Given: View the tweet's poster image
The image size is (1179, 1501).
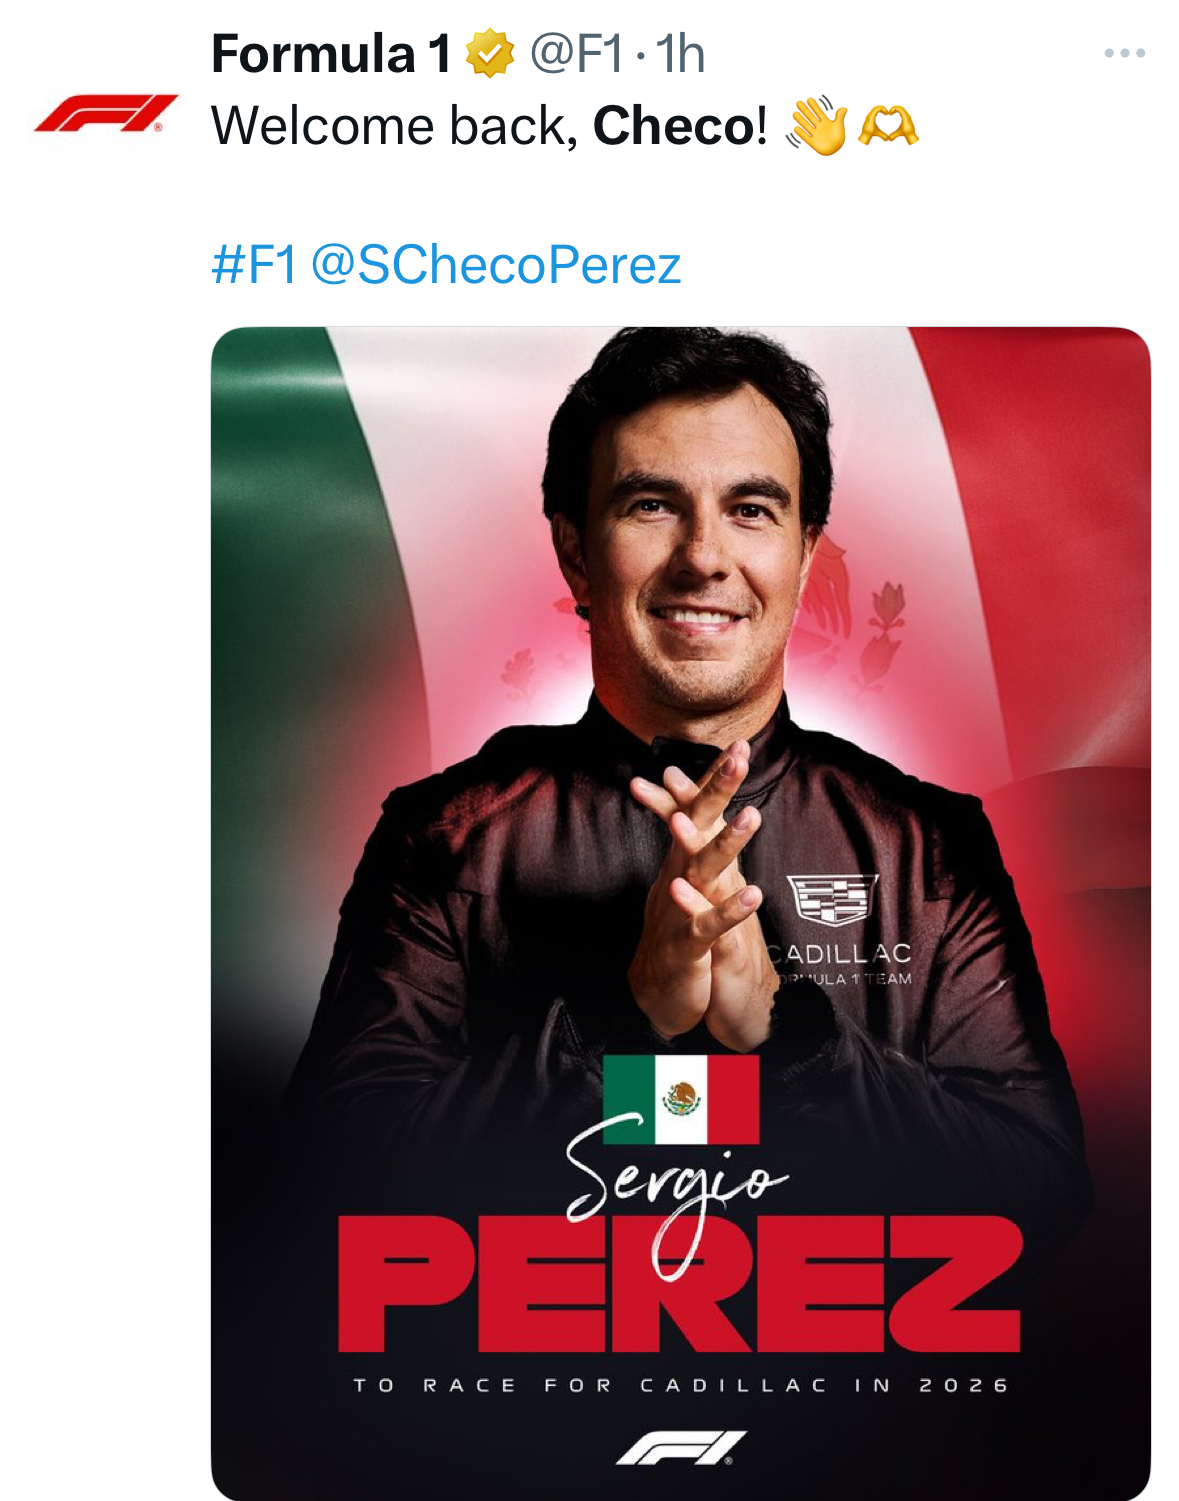Looking at the screenshot, I should point(680,913).
